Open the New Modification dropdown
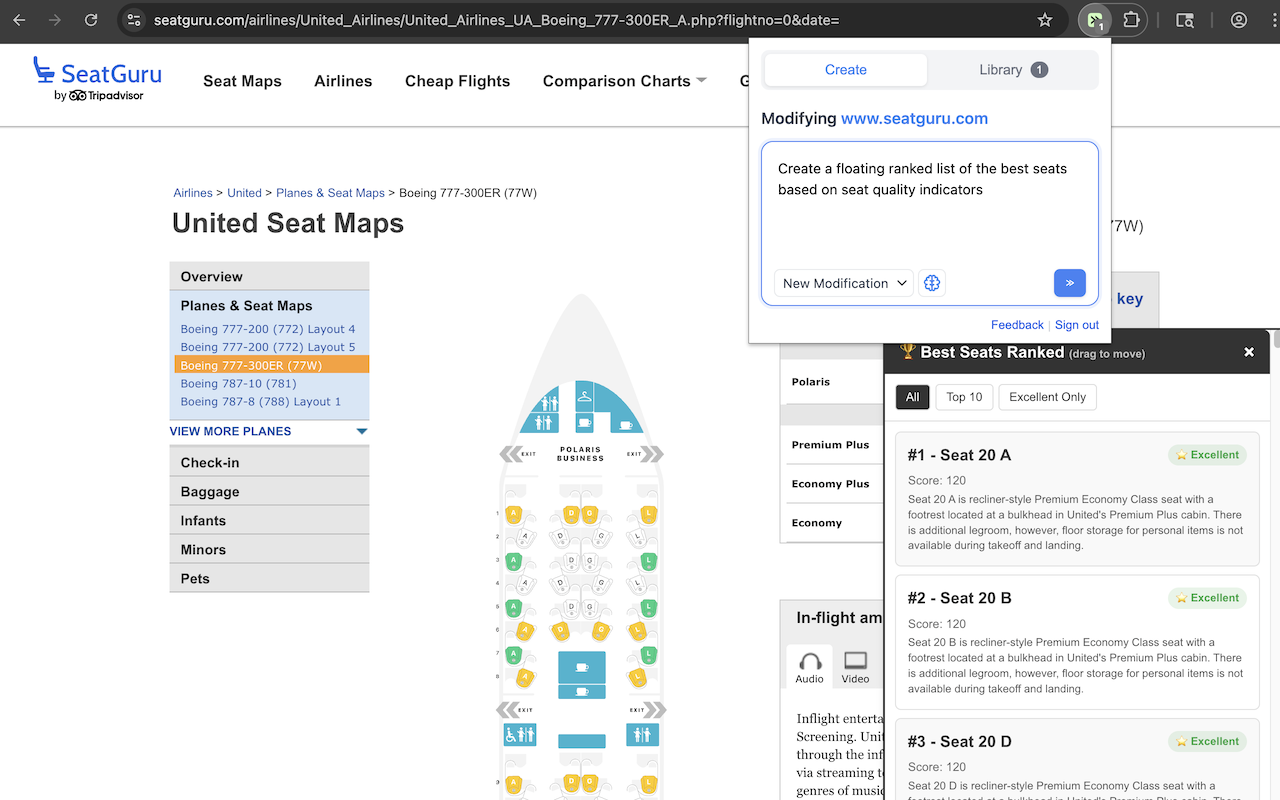Image resolution: width=1280 pixels, height=800 pixels. click(x=844, y=283)
